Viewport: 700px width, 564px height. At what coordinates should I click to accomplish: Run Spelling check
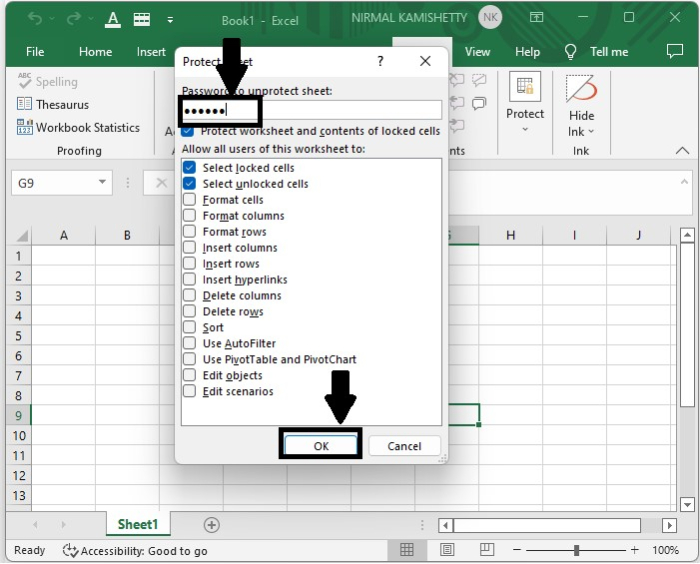point(47,81)
